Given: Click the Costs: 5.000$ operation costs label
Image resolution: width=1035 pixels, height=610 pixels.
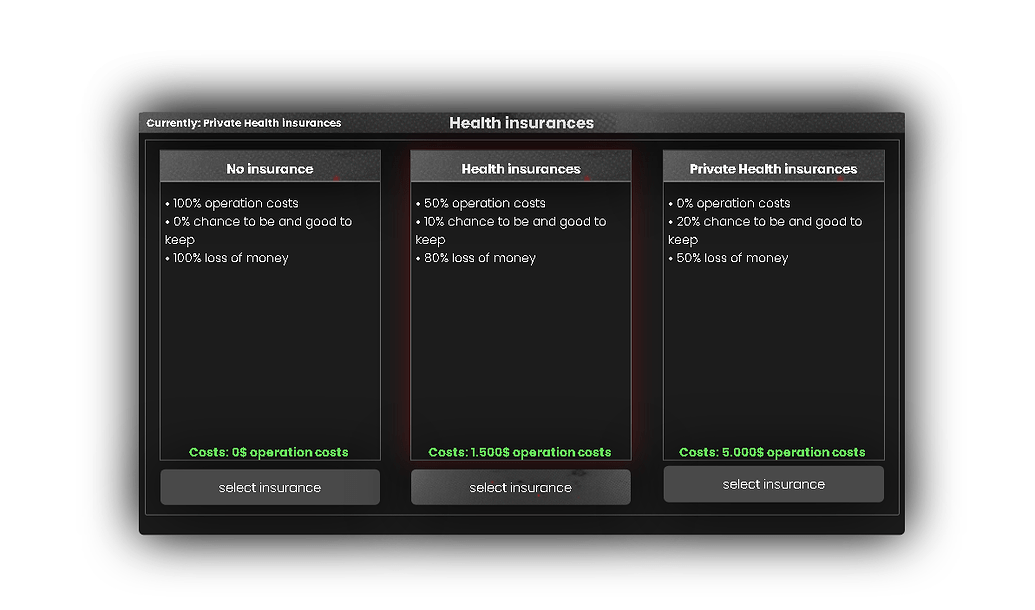Looking at the screenshot, I should (773, 452).
